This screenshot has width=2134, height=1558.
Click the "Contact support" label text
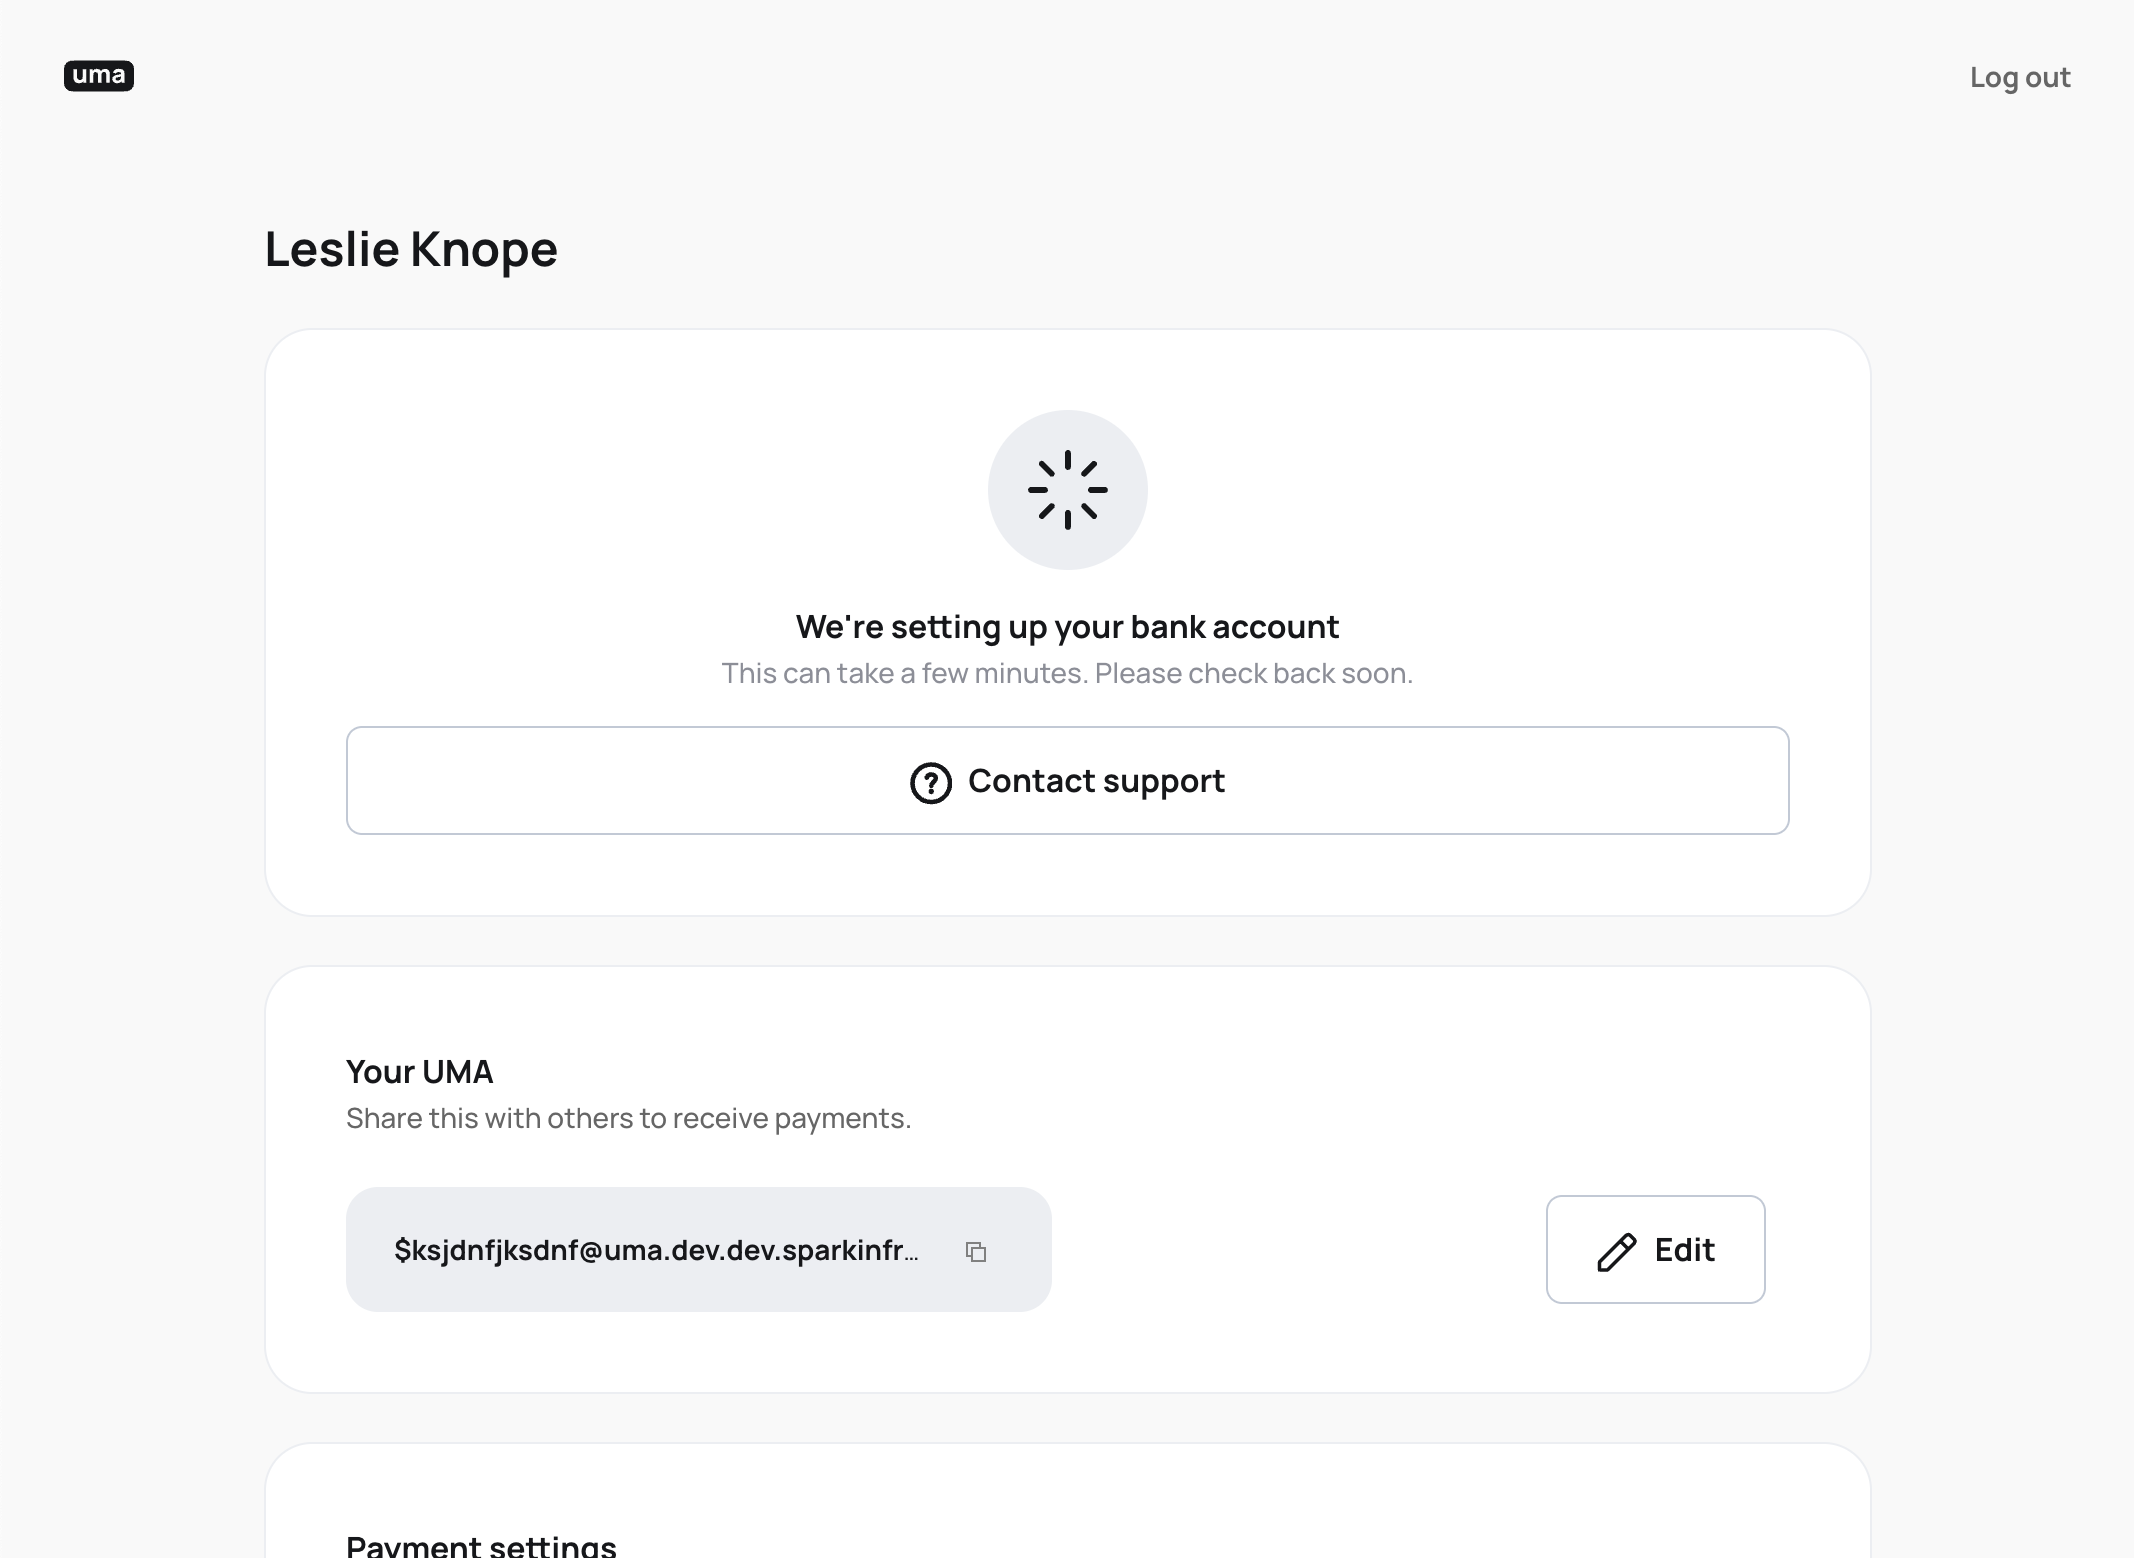point(1096,781)
